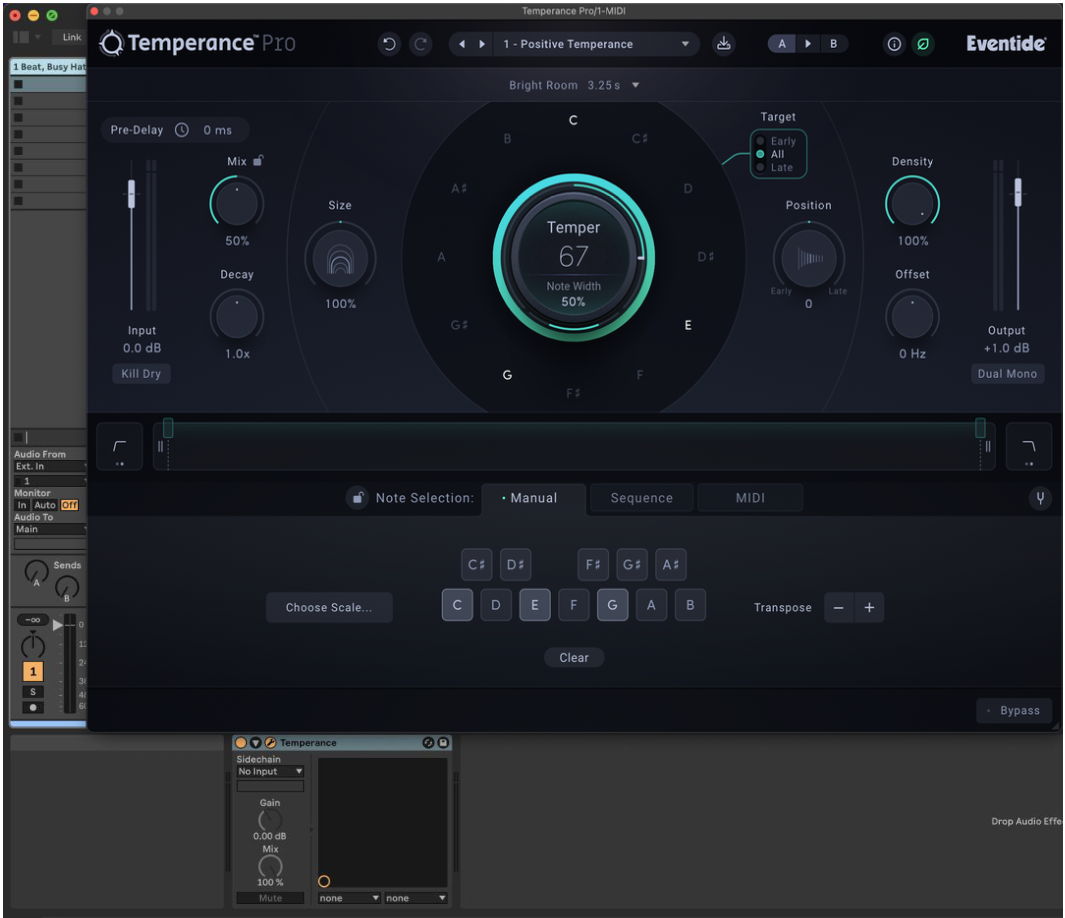Screen dimensions: 1065x918
Task: Select the Late target option
Action: (x=781, y=167)
